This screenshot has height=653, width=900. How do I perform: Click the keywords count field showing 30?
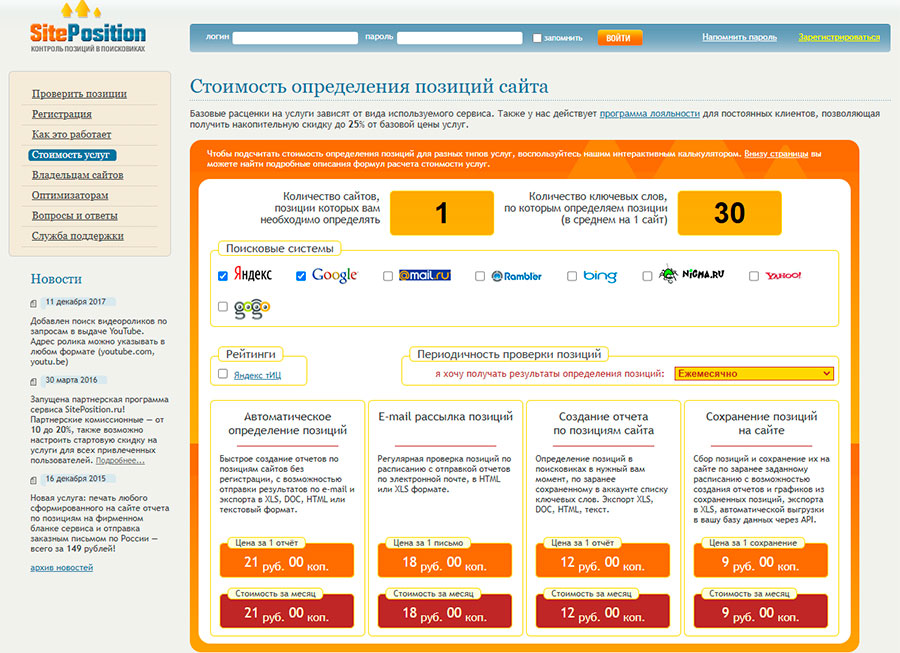point(730,213)
